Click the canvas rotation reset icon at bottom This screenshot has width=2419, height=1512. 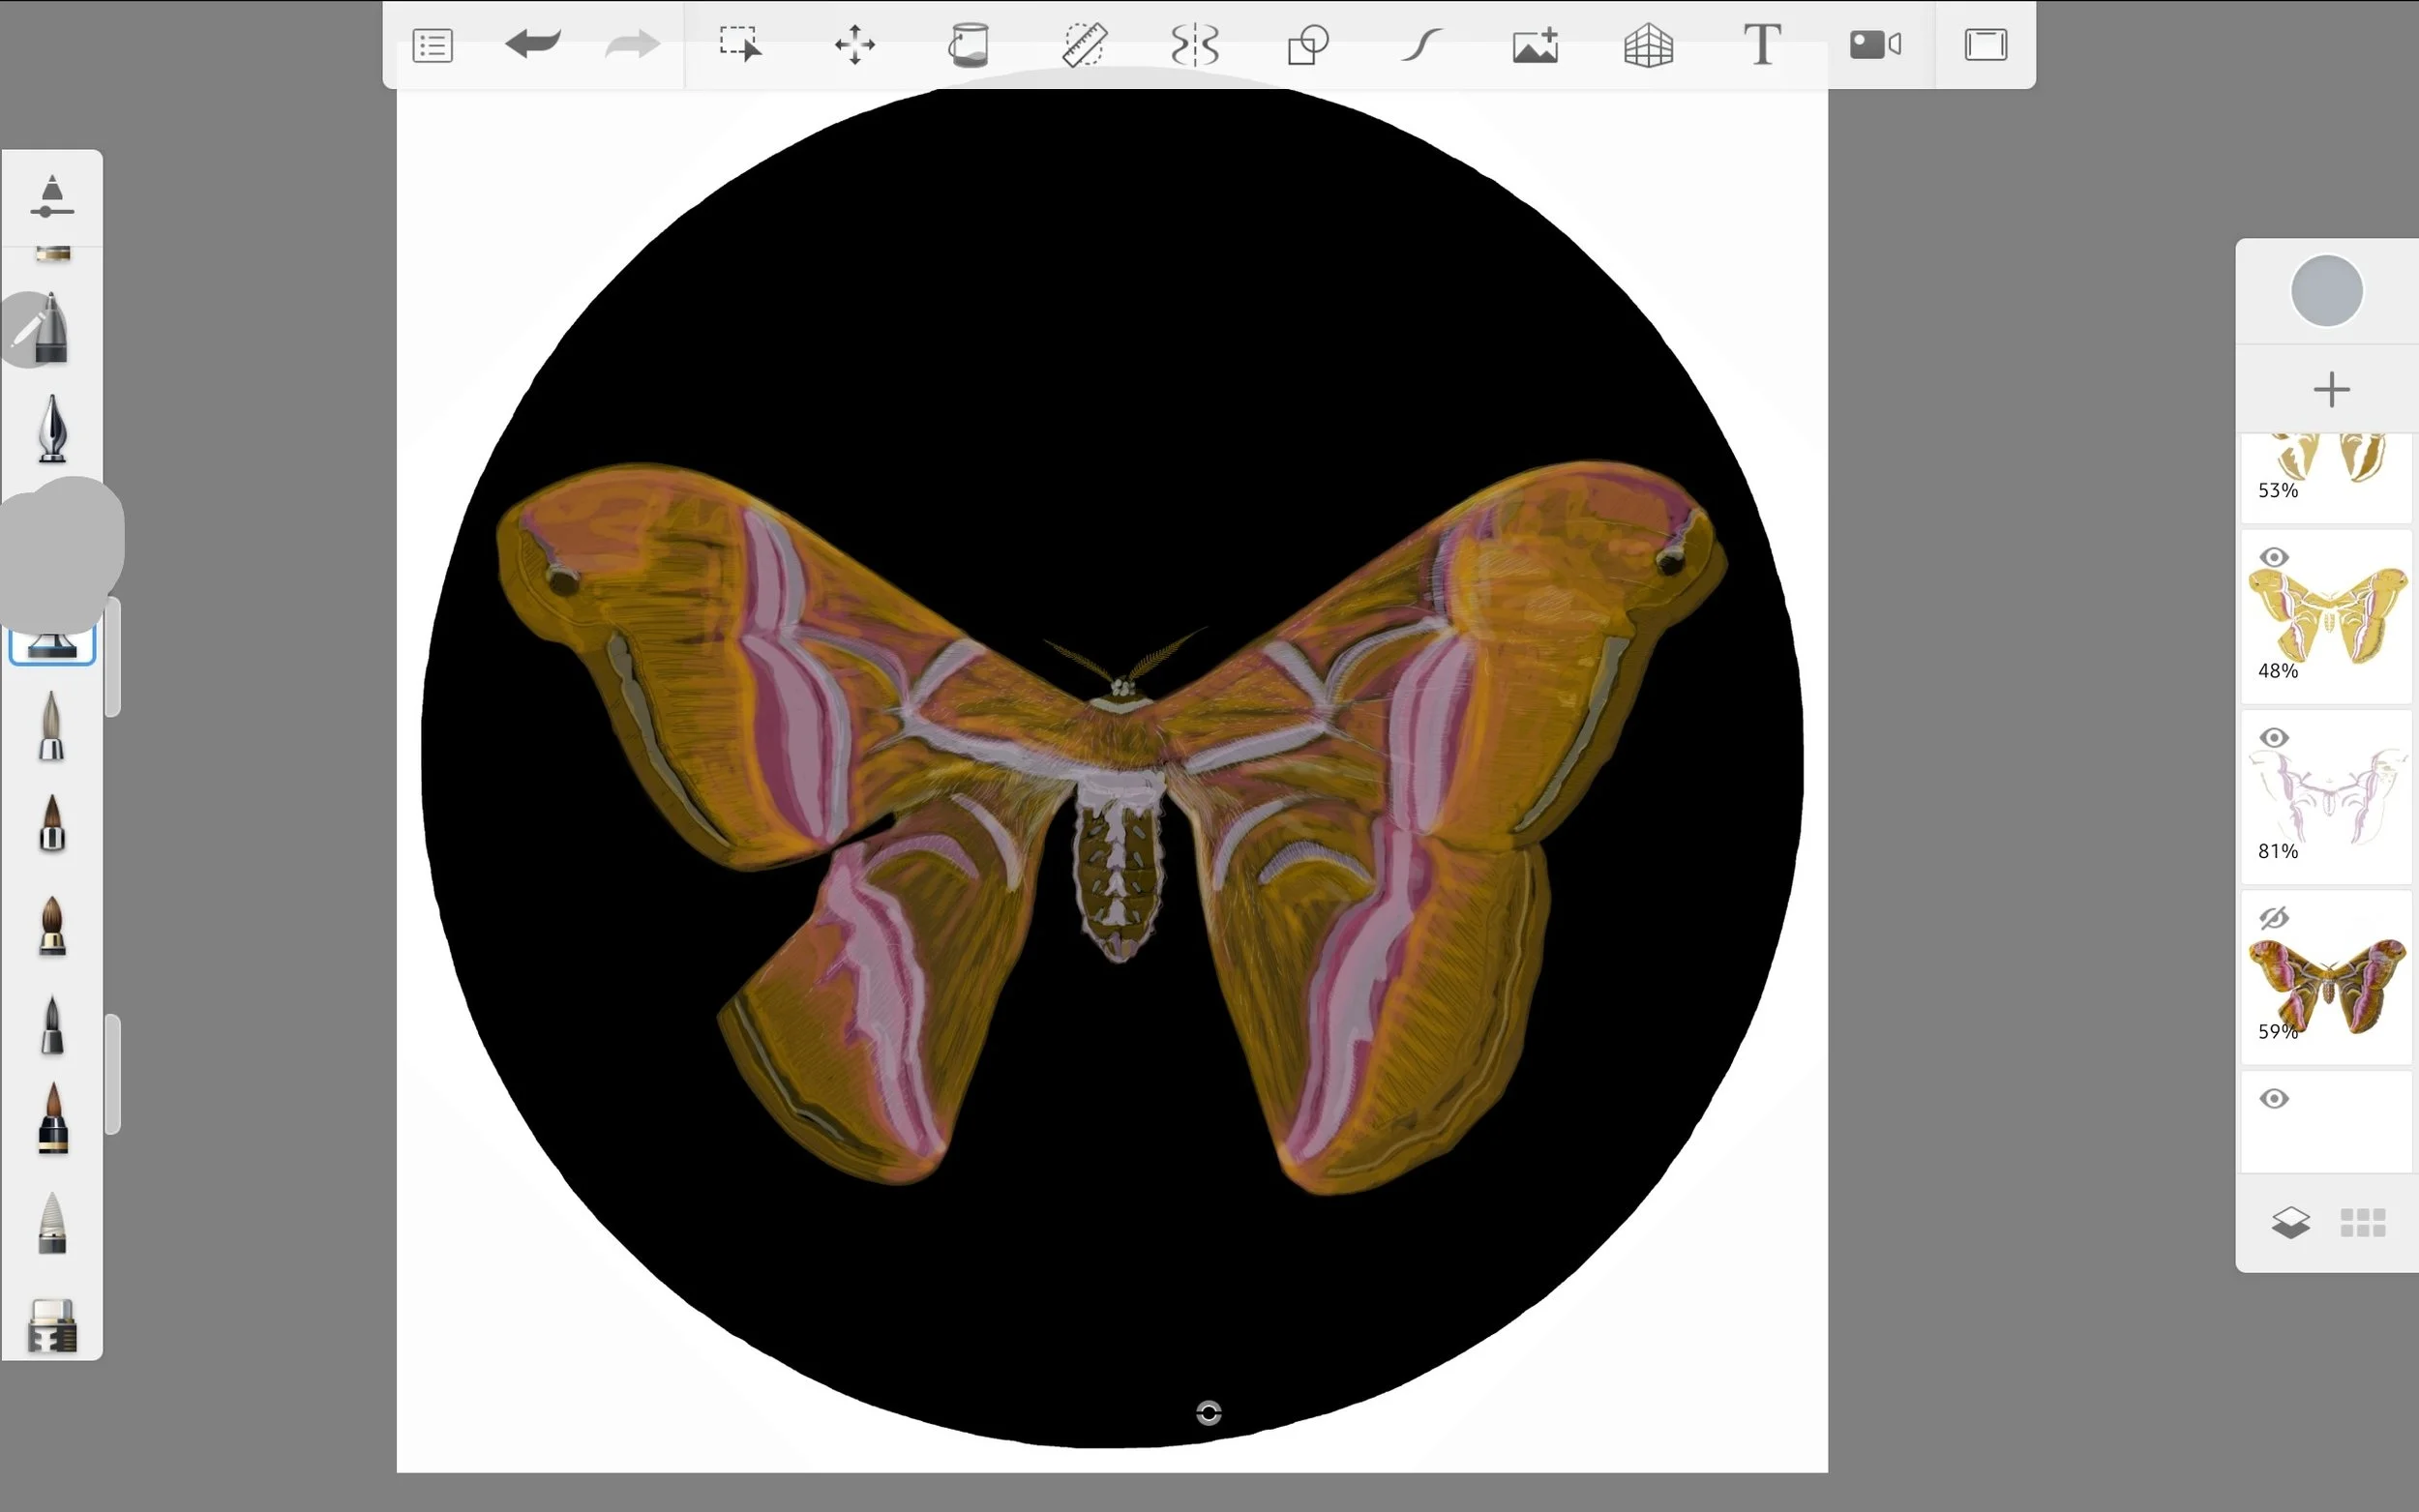(x=1209, y=1412)
